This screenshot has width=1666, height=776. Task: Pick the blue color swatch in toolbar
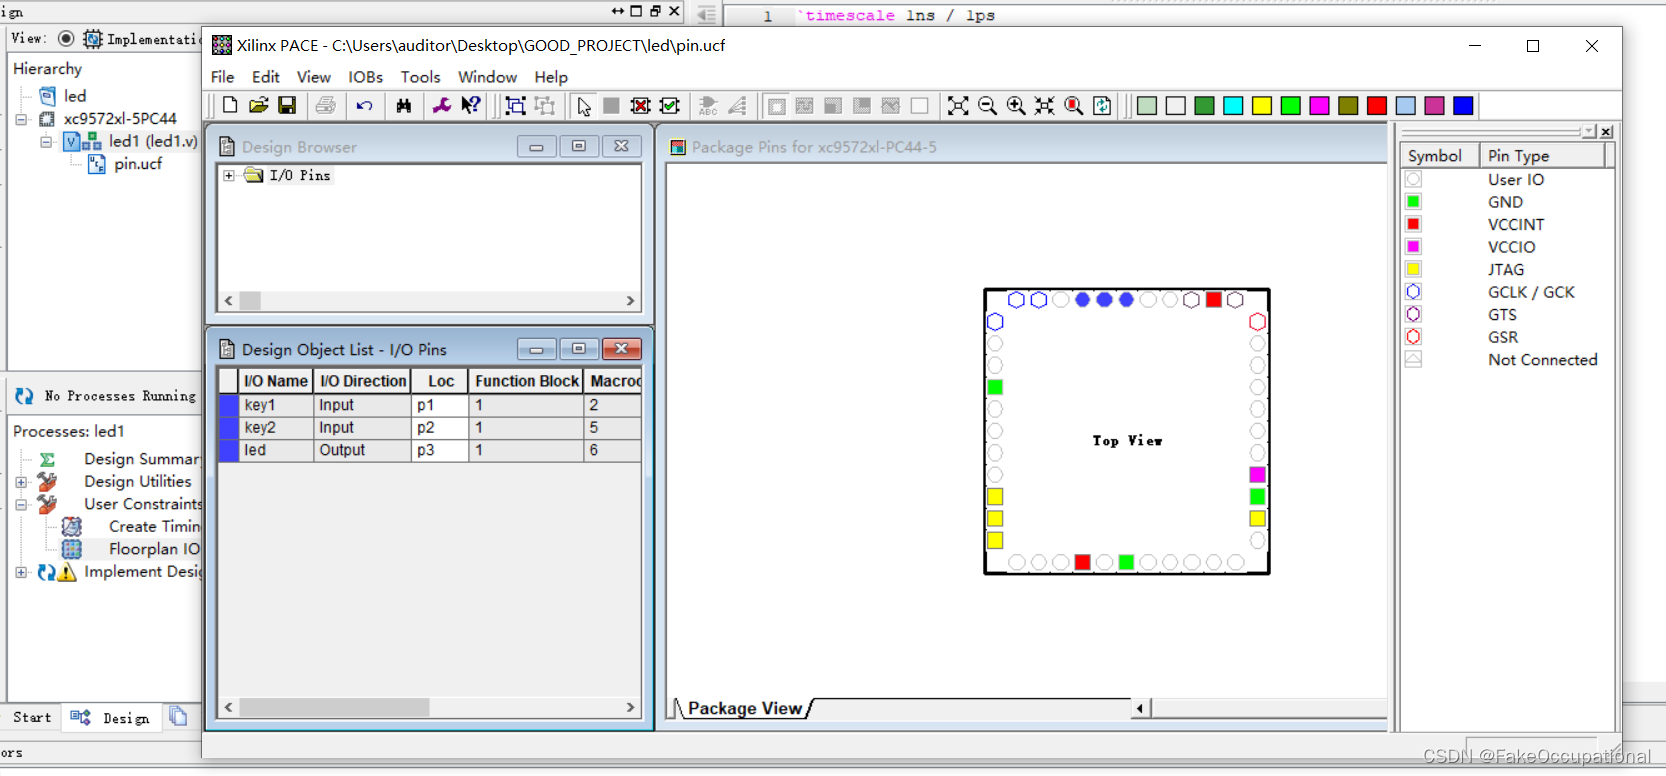click(x=1464, y=105)
